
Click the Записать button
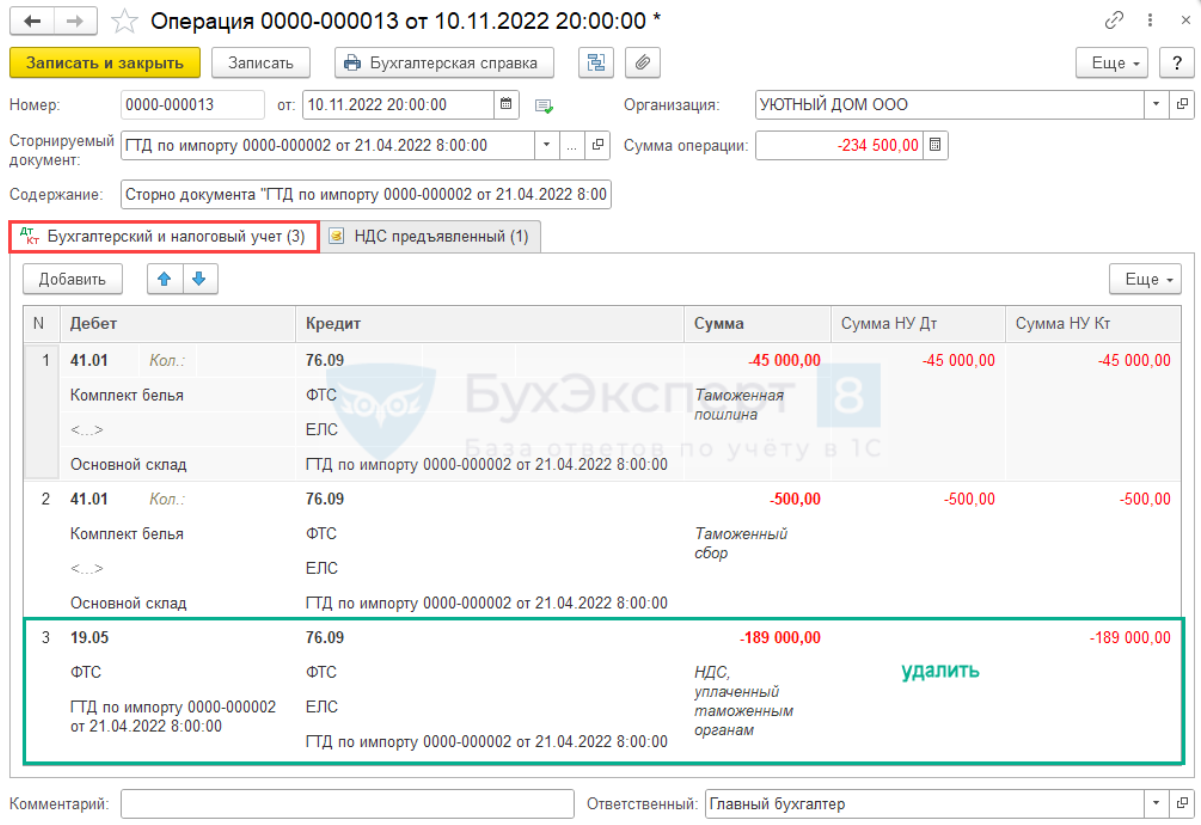[x=261, y=62]
